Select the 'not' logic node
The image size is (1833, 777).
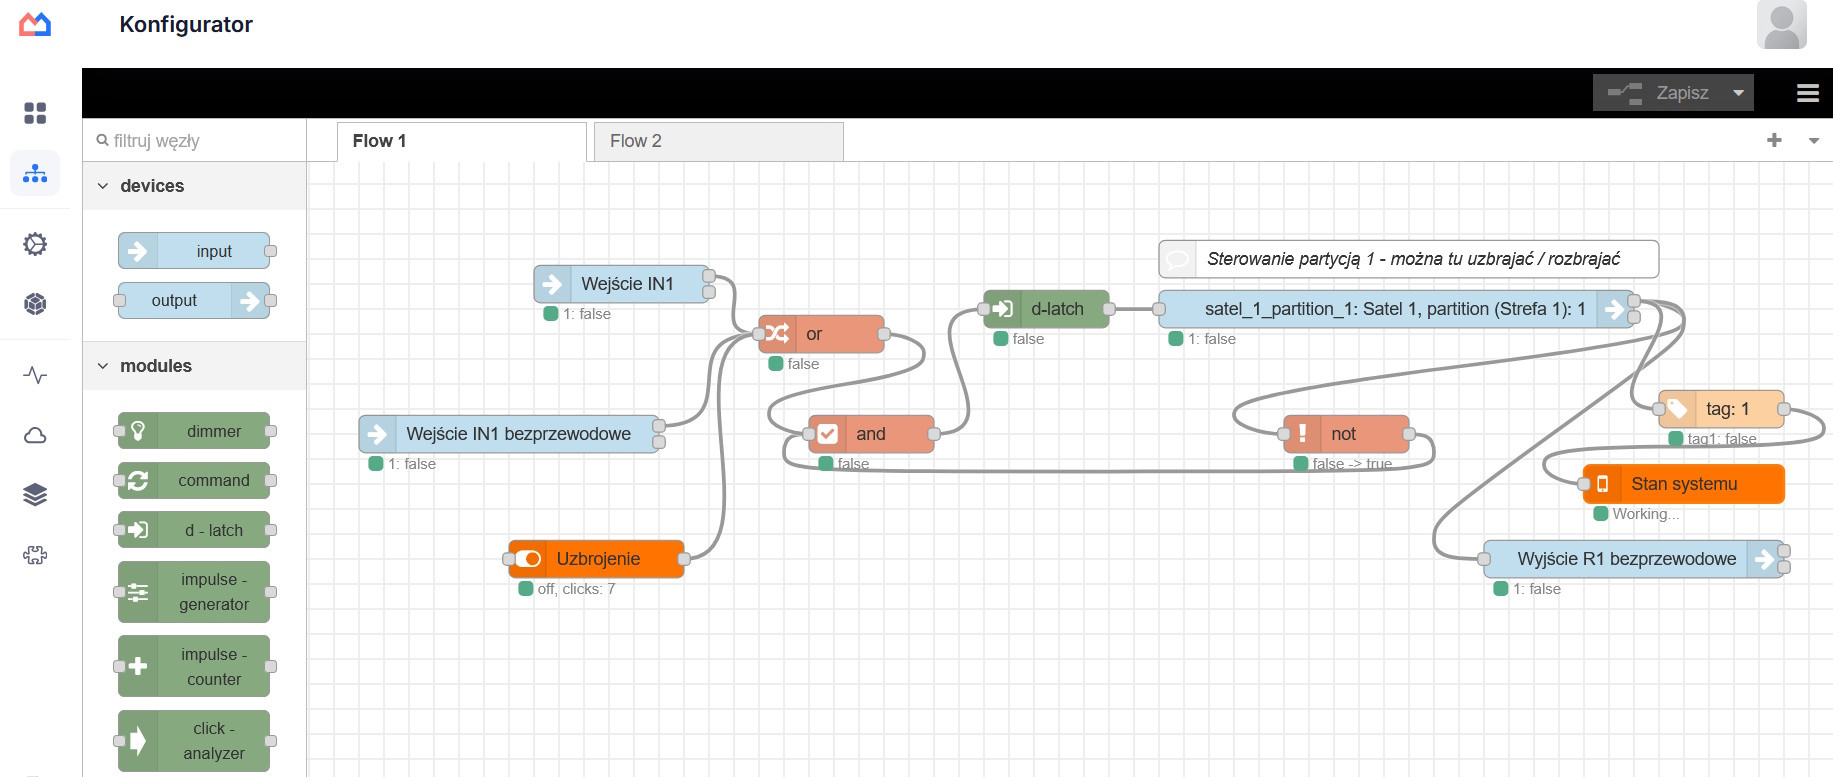[1346, 434]
